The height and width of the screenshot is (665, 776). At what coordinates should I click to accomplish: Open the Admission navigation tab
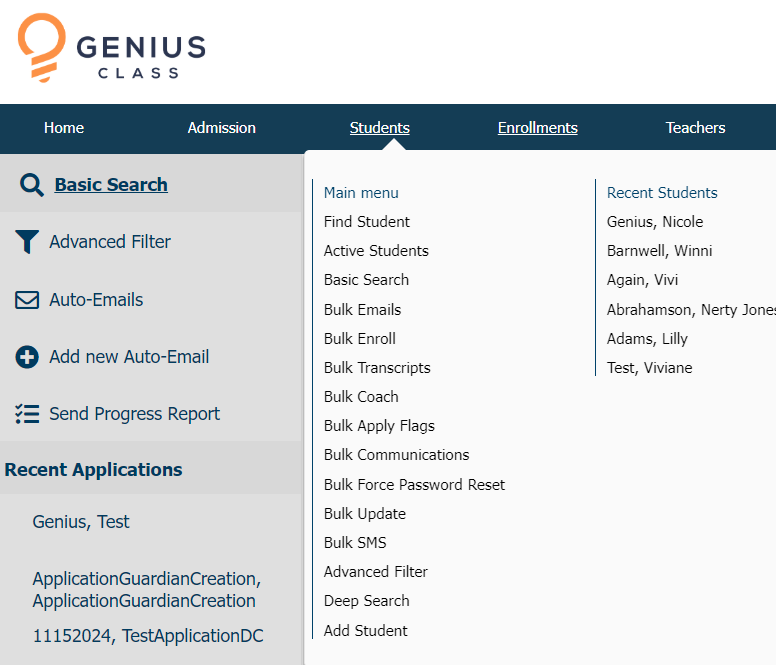coord(222,128)
